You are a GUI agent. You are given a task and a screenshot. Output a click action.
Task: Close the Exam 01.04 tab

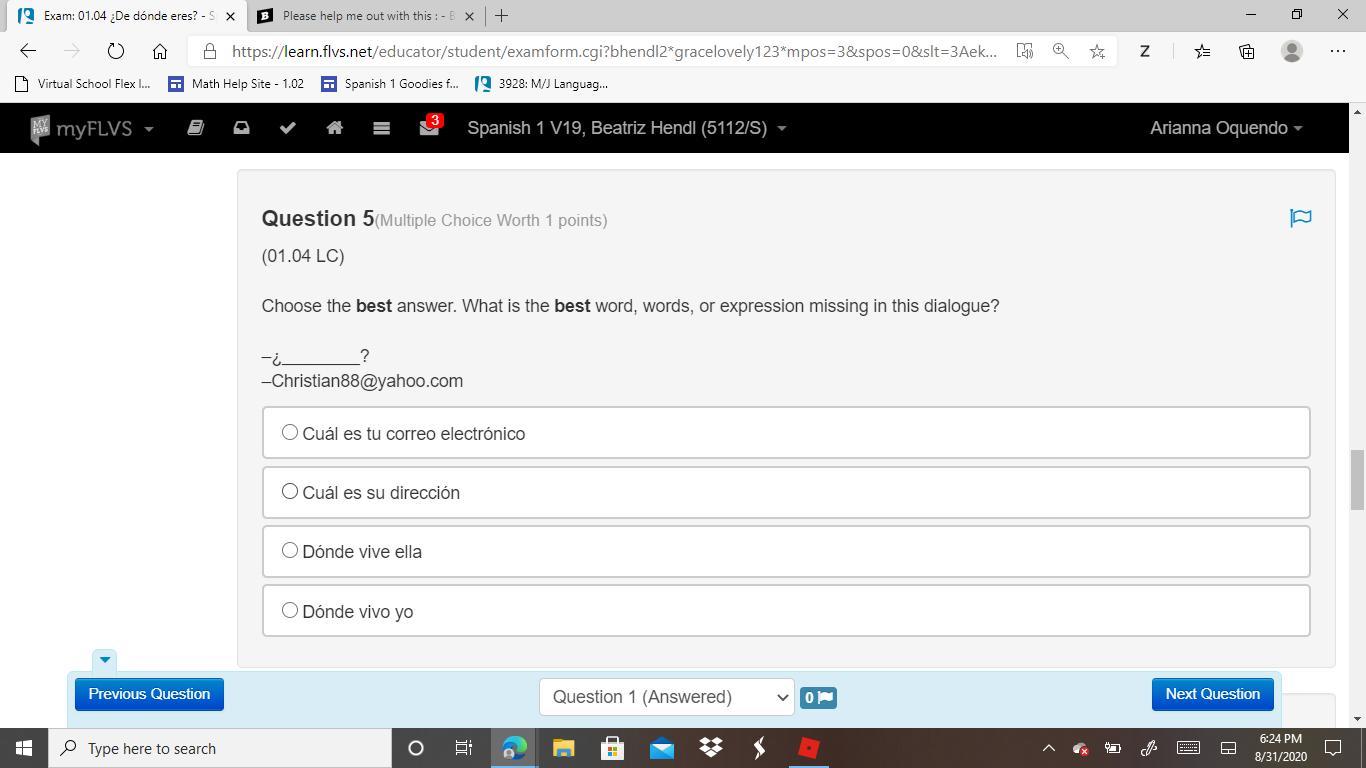[x=230, y=16]
